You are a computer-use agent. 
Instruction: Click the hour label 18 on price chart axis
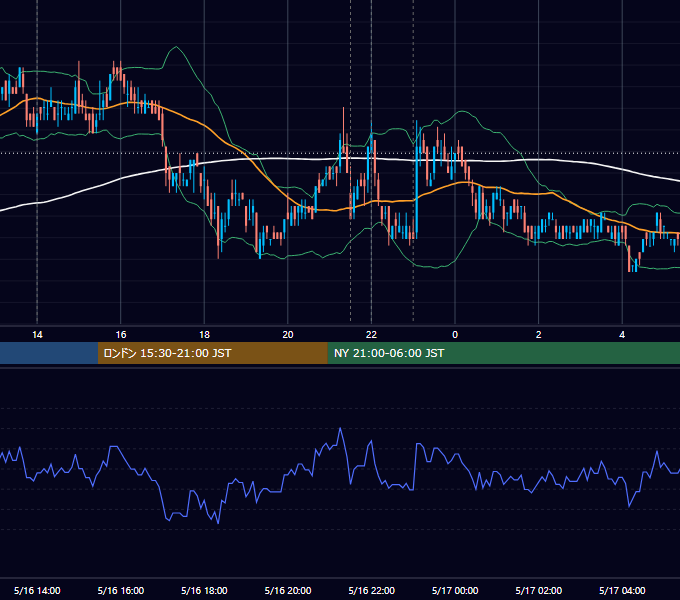click(204, 335)
